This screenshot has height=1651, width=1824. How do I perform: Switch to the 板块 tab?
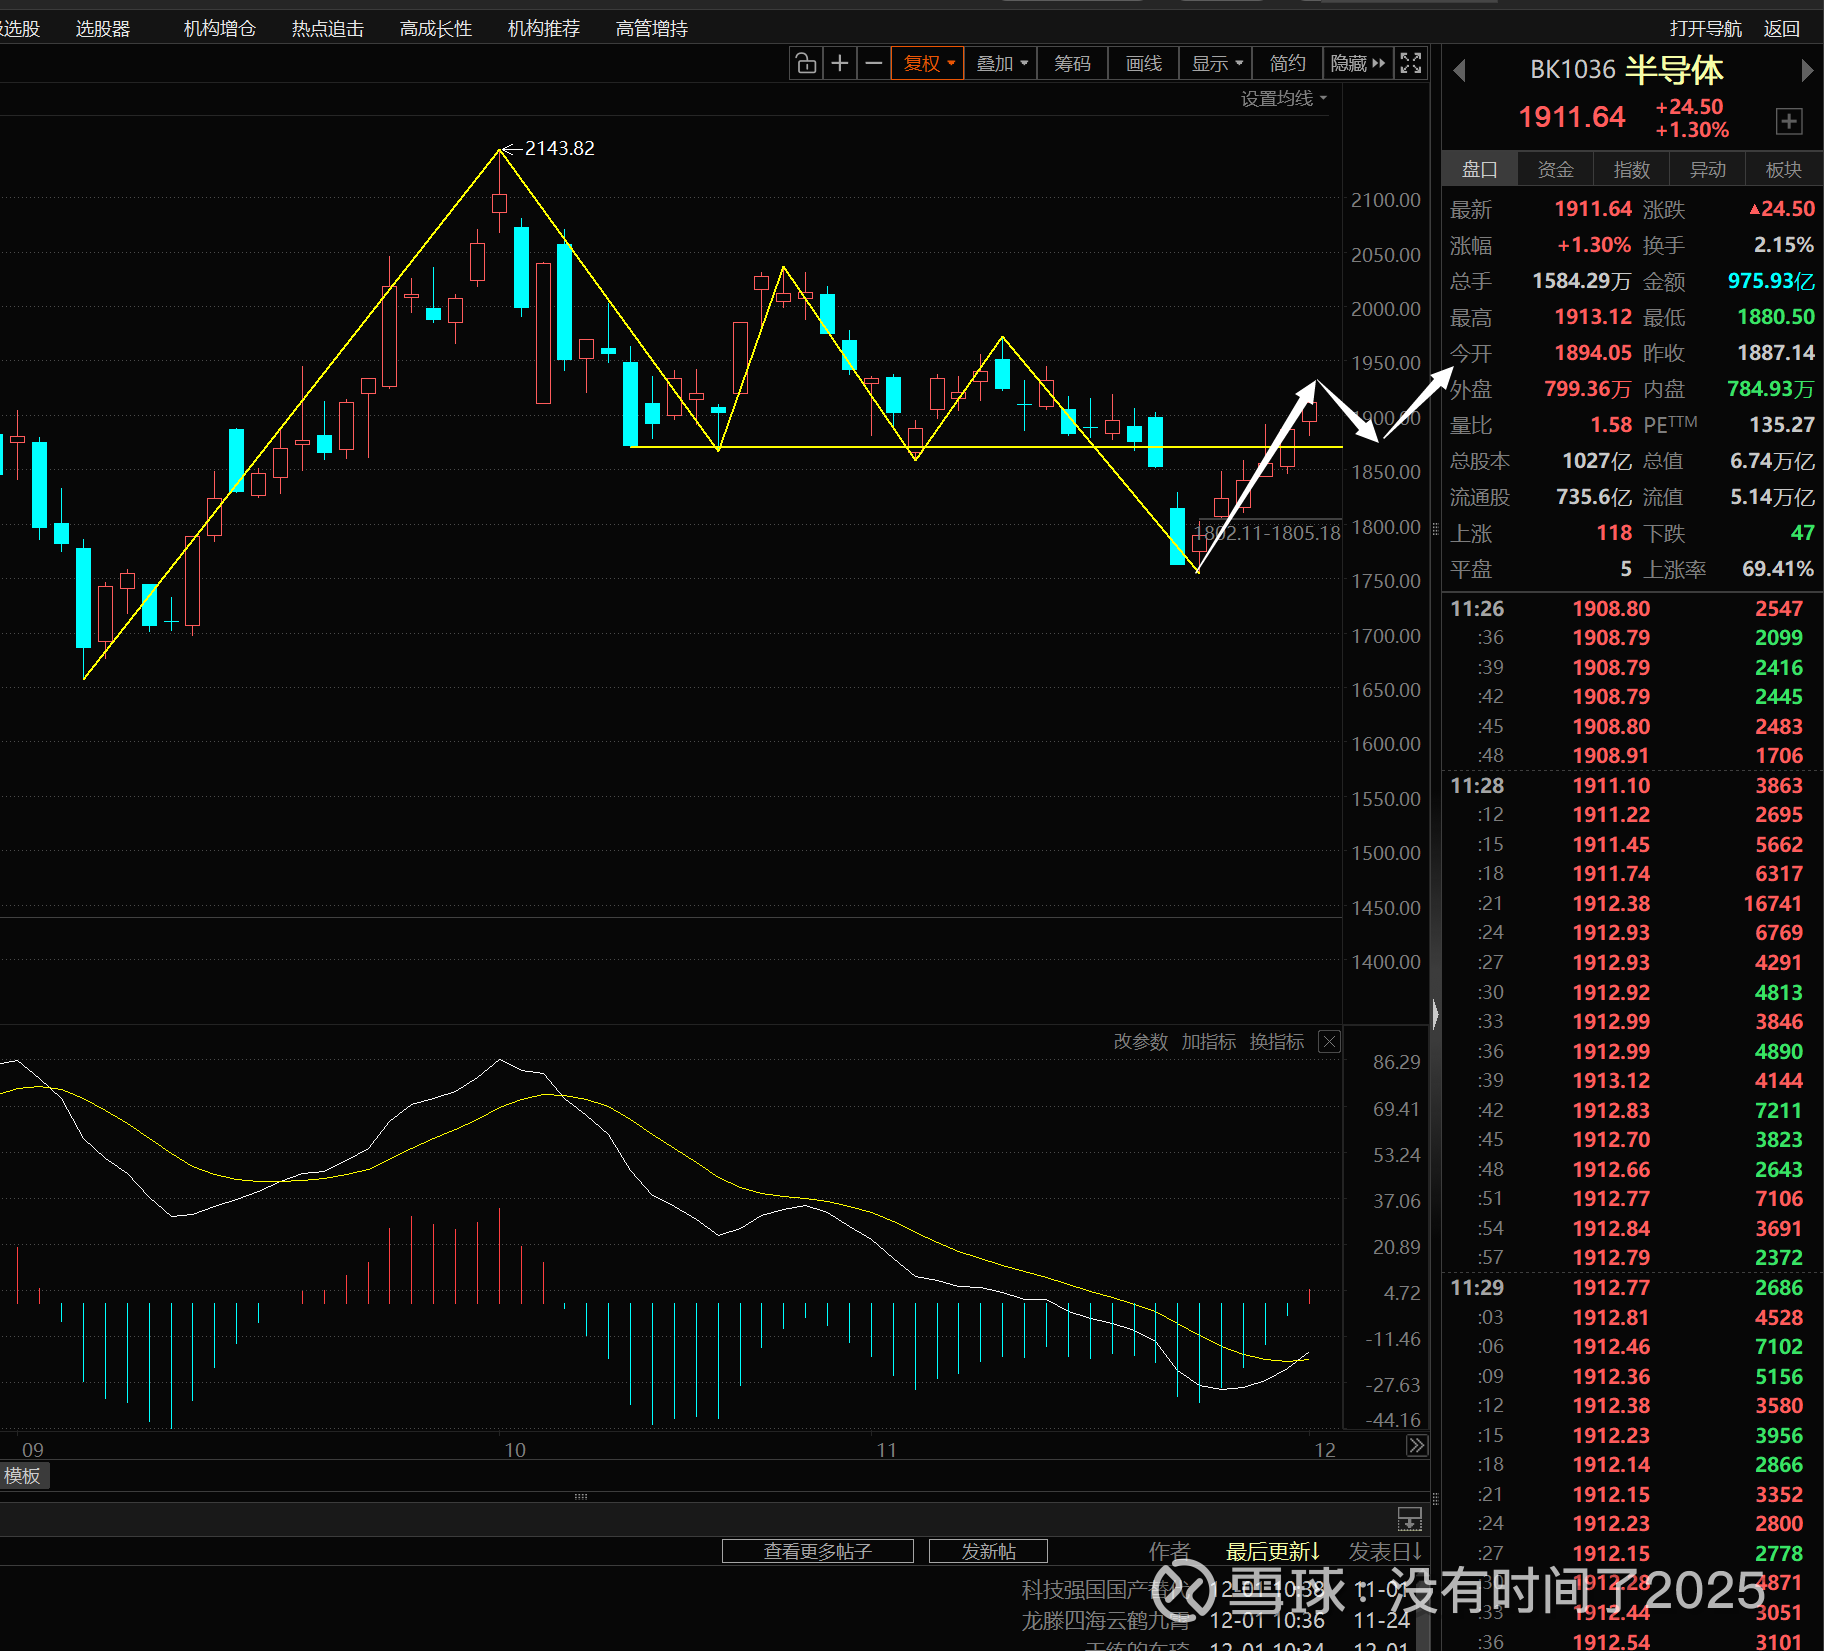1784,169
